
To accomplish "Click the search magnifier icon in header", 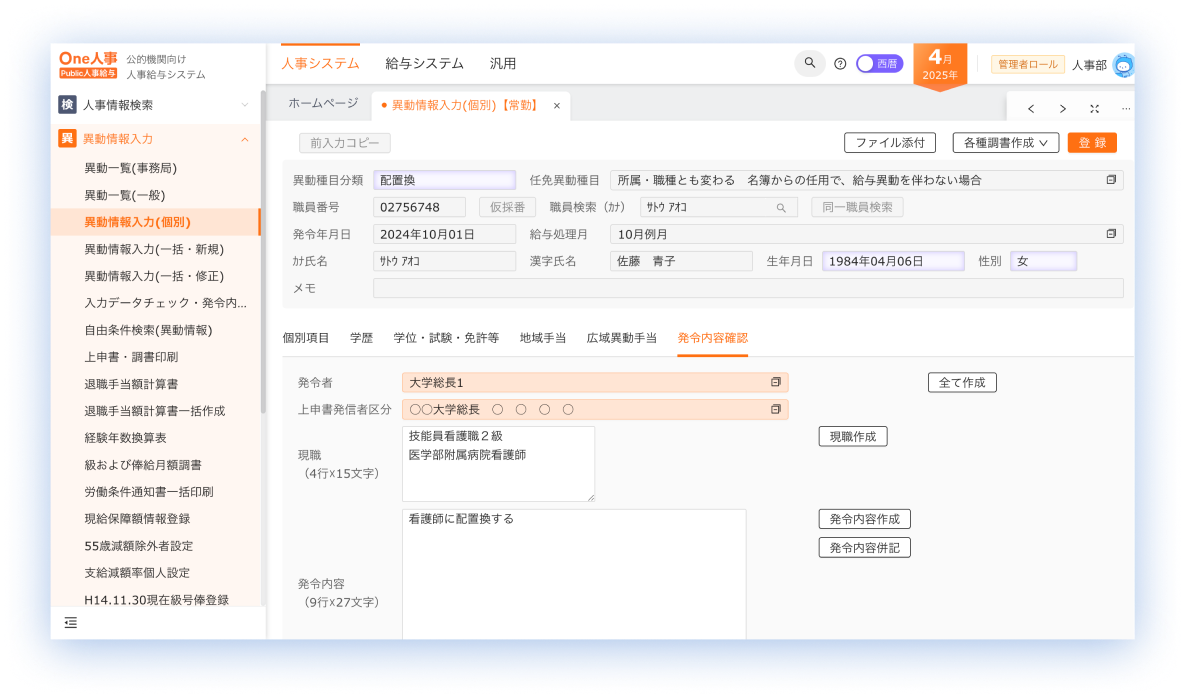I will point(809,64).
